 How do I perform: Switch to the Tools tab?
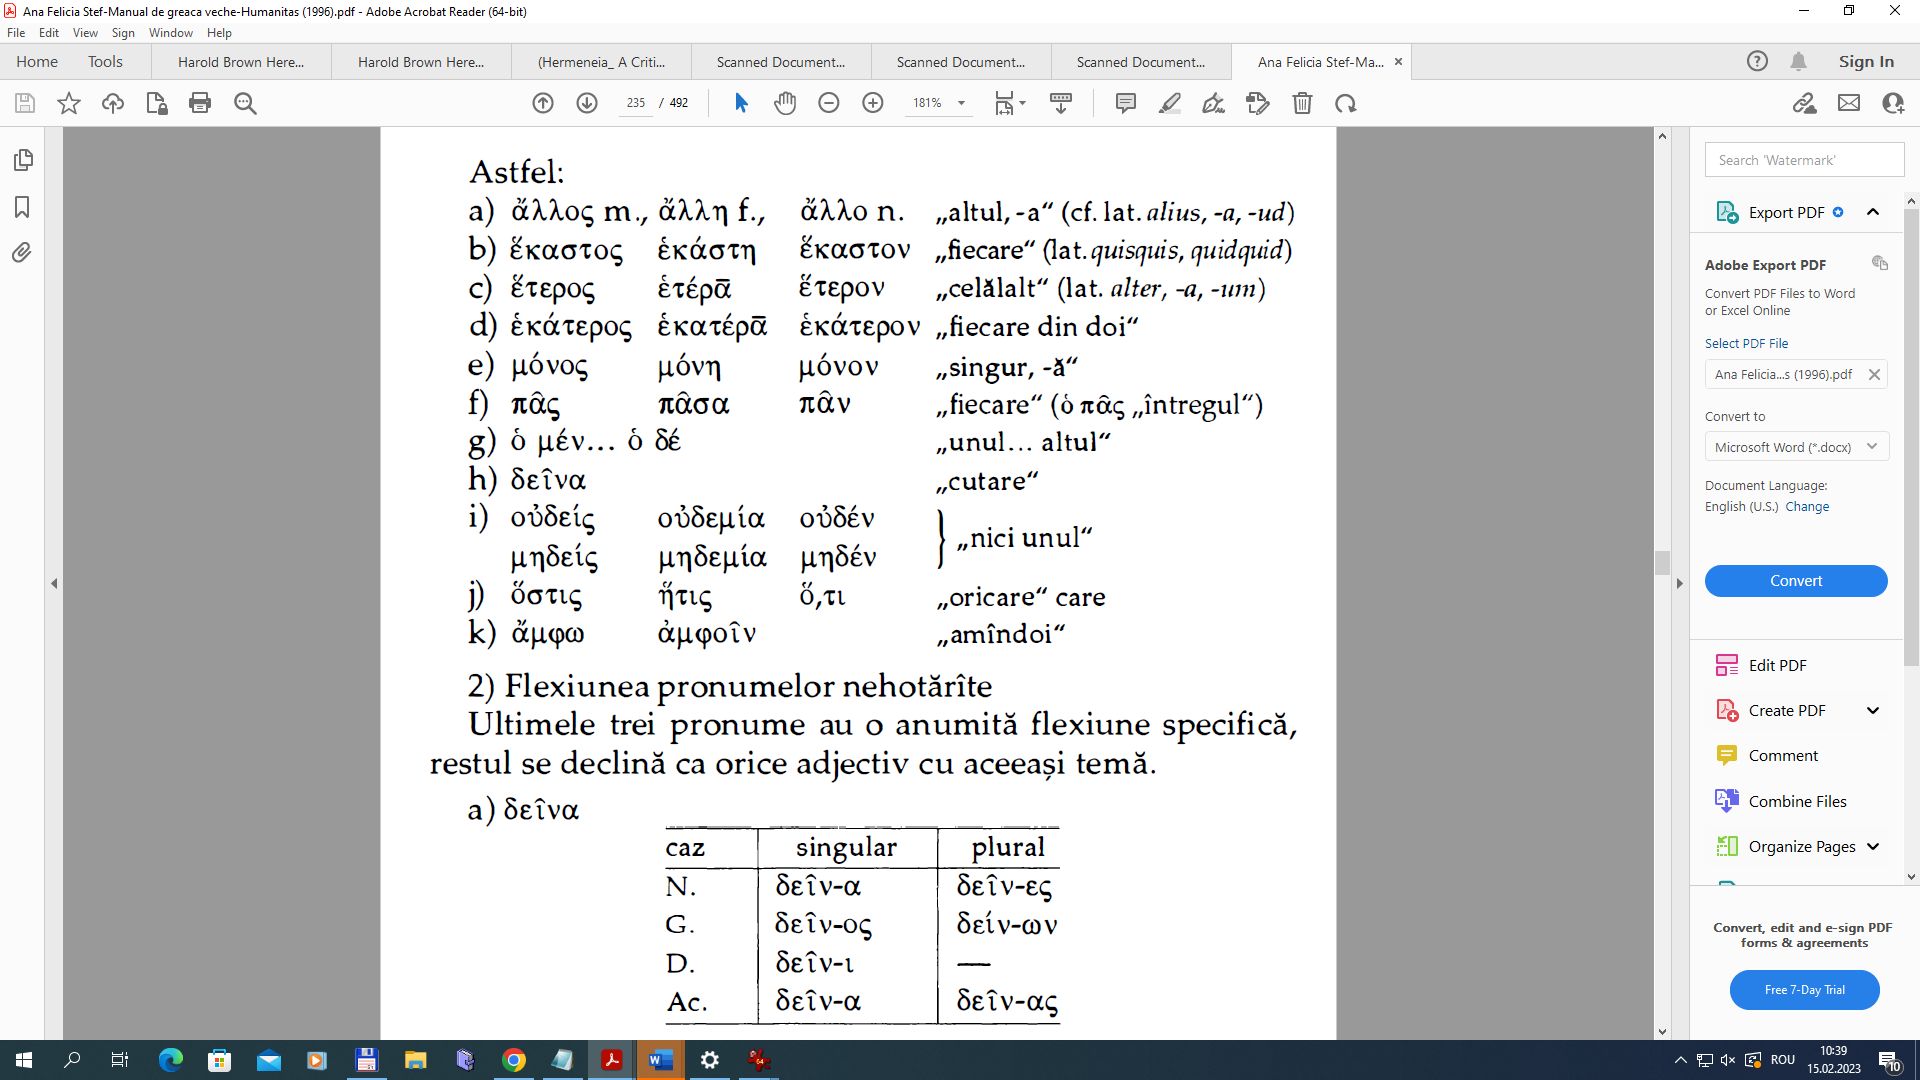[x=105, y=61]
